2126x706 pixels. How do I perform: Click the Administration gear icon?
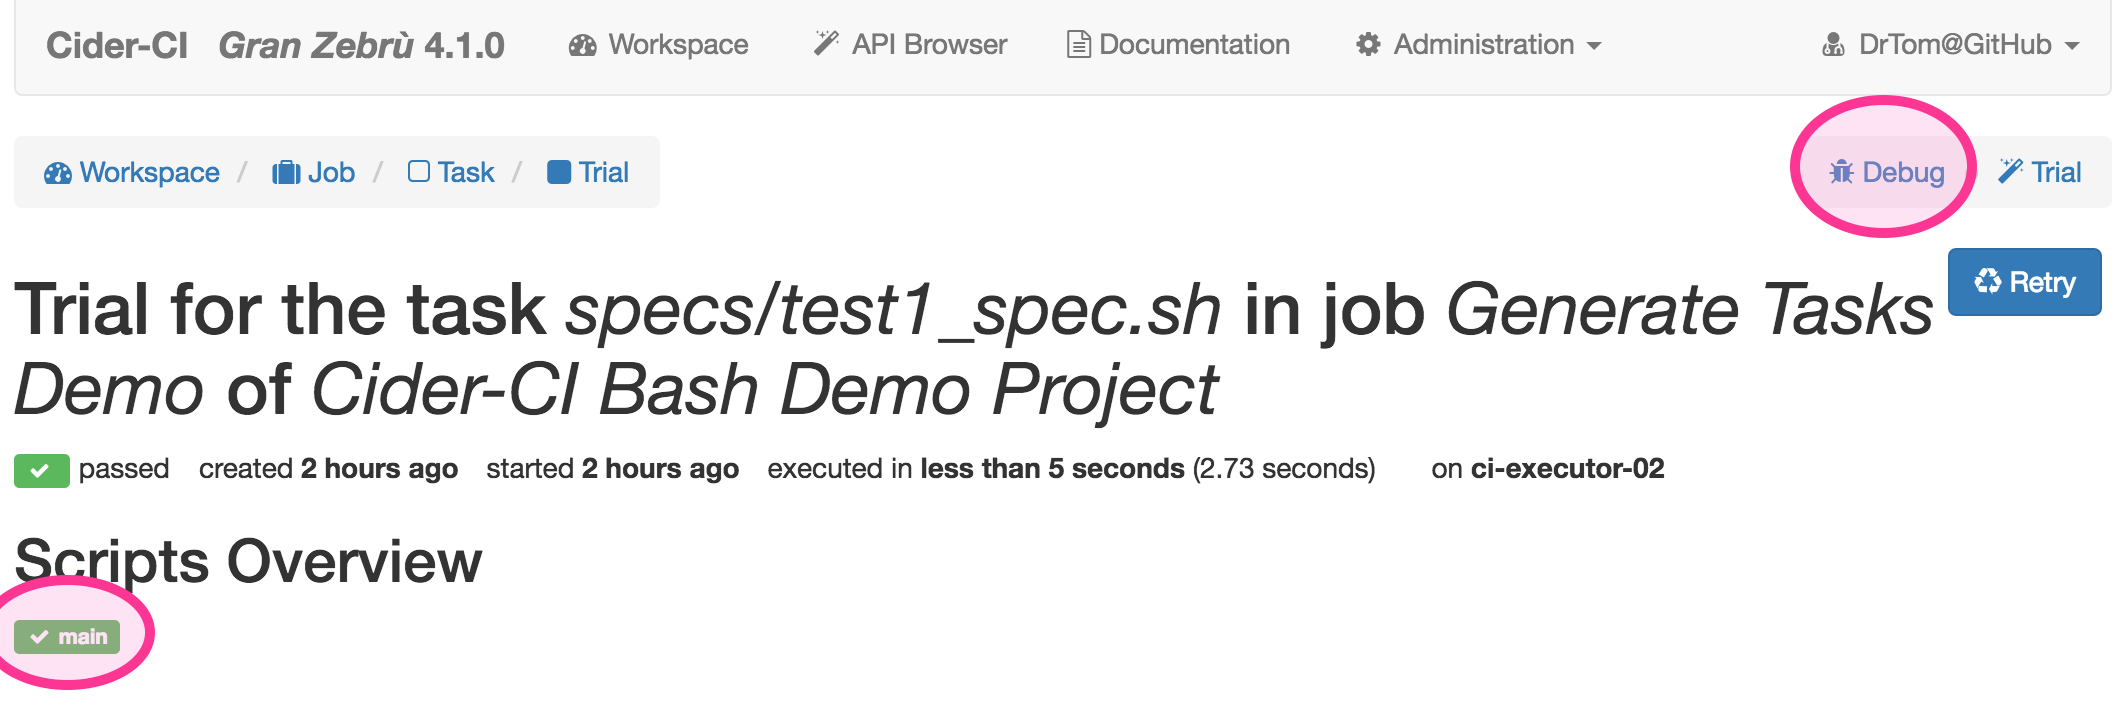point(1368,45)
